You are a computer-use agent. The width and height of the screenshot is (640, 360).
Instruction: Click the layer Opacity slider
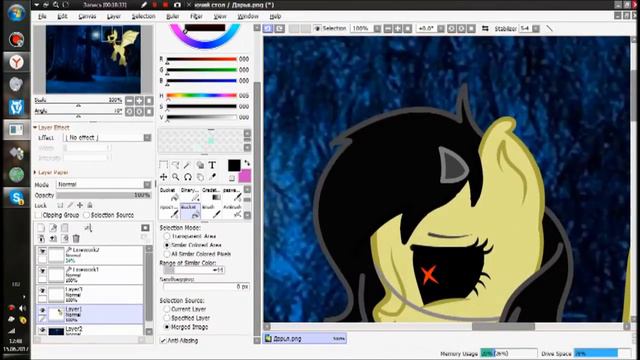point(104,196)
